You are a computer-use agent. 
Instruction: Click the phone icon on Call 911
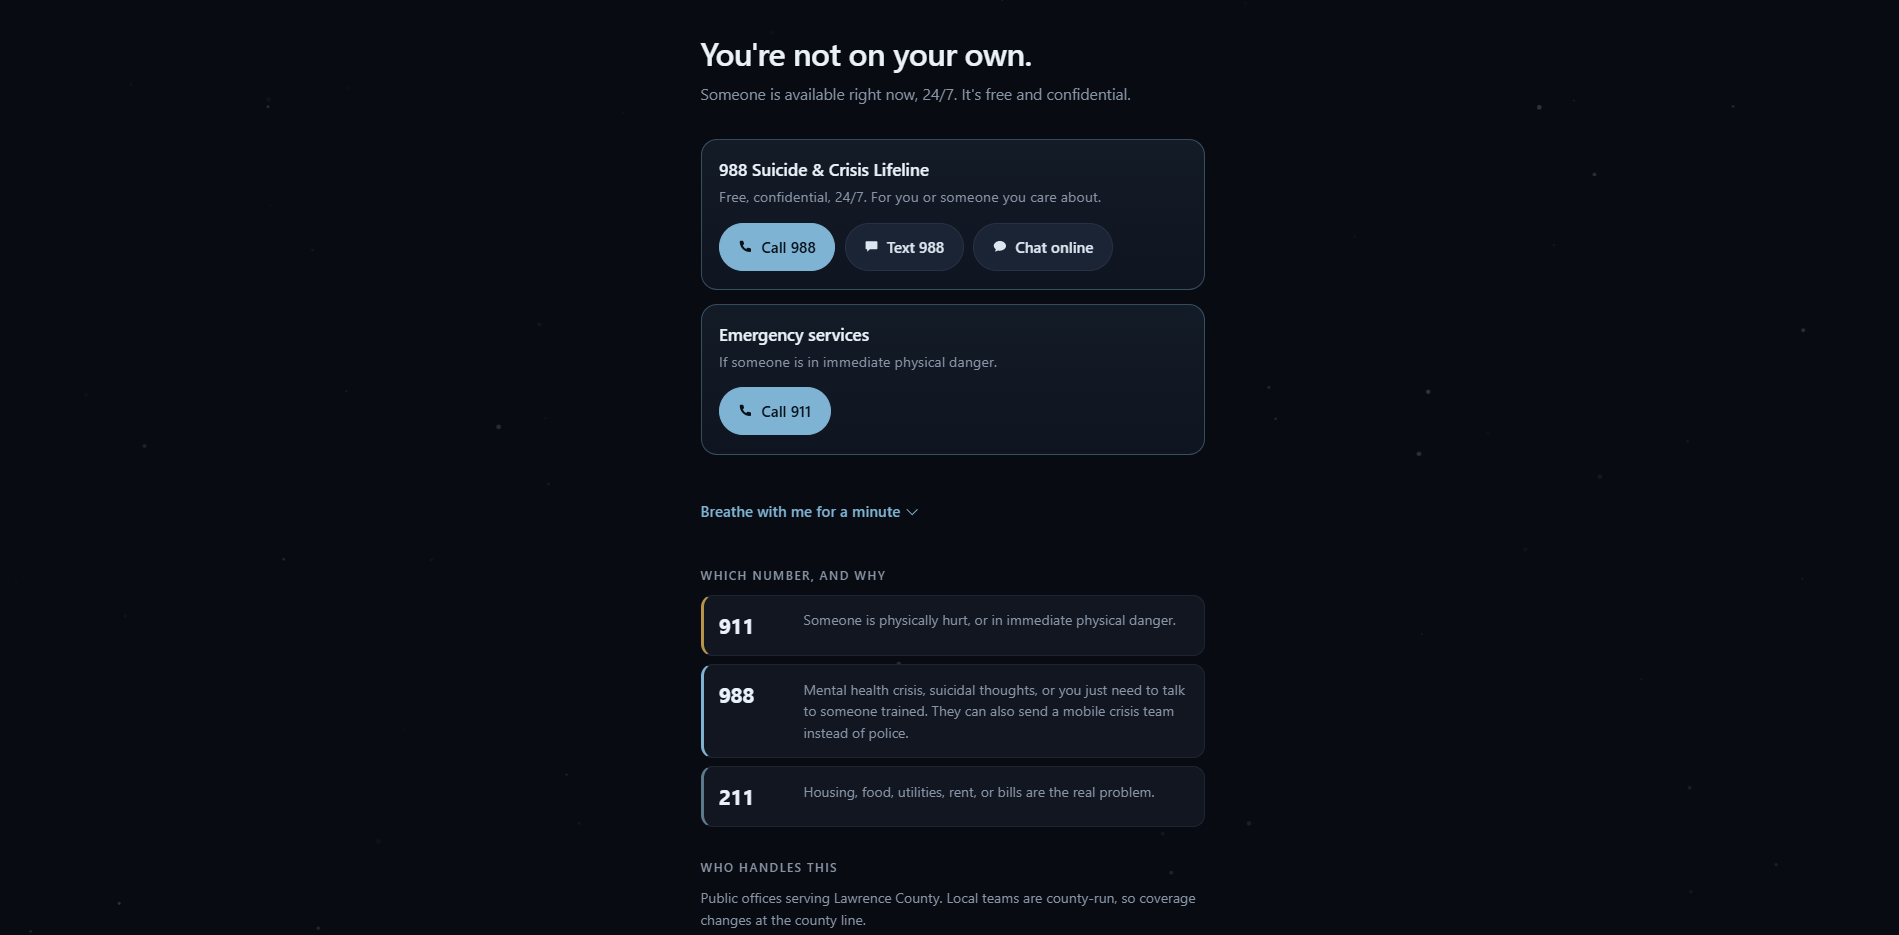(x=745, y=410)
